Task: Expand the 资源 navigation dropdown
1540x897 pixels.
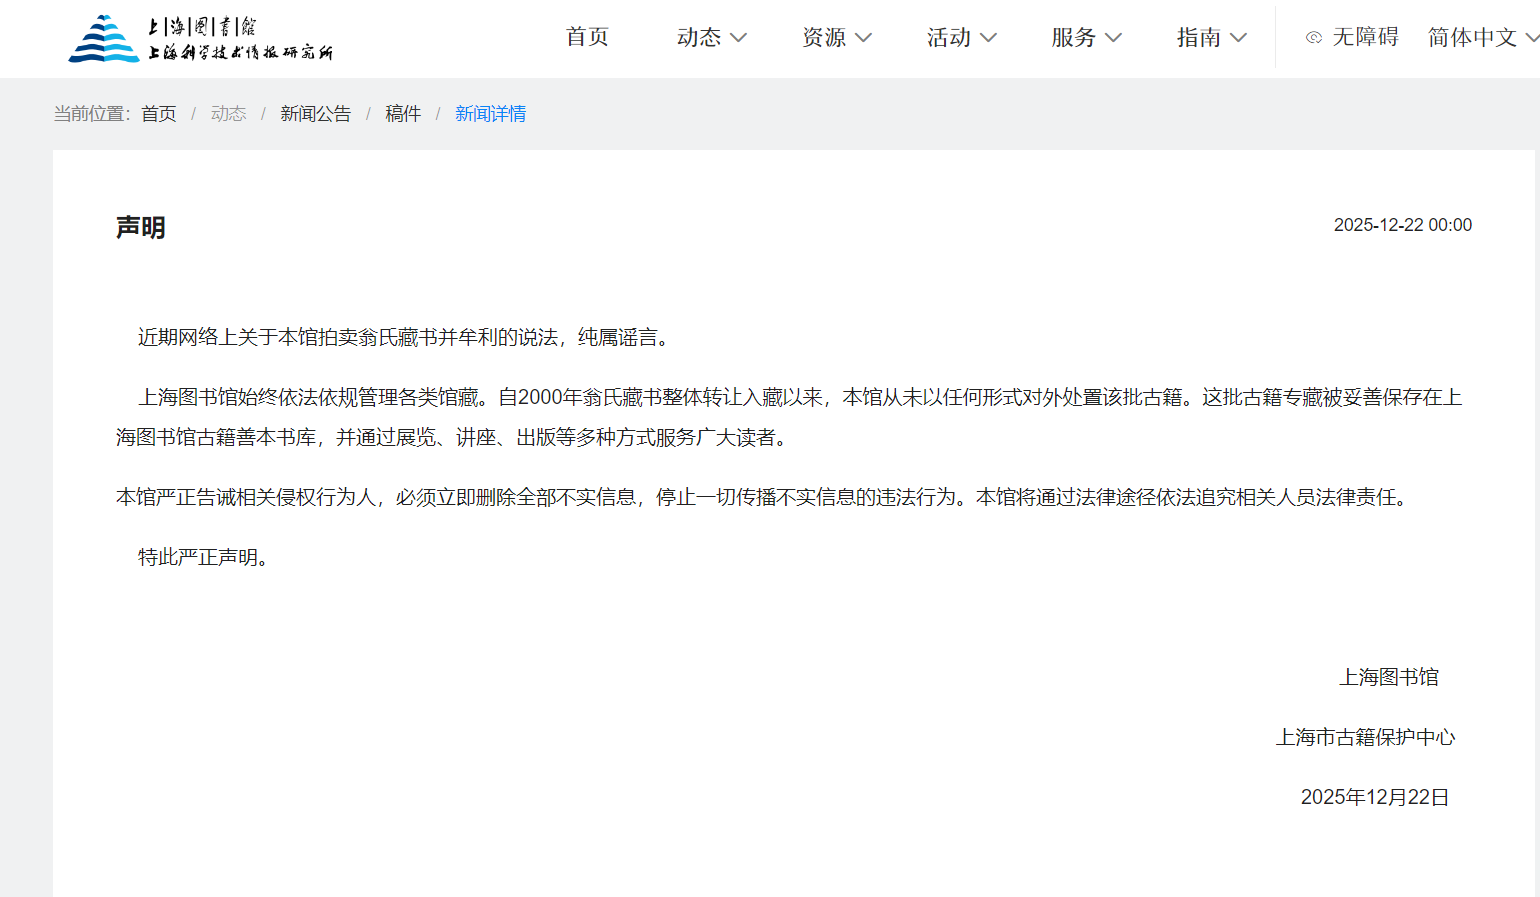Action: point(836,38)
